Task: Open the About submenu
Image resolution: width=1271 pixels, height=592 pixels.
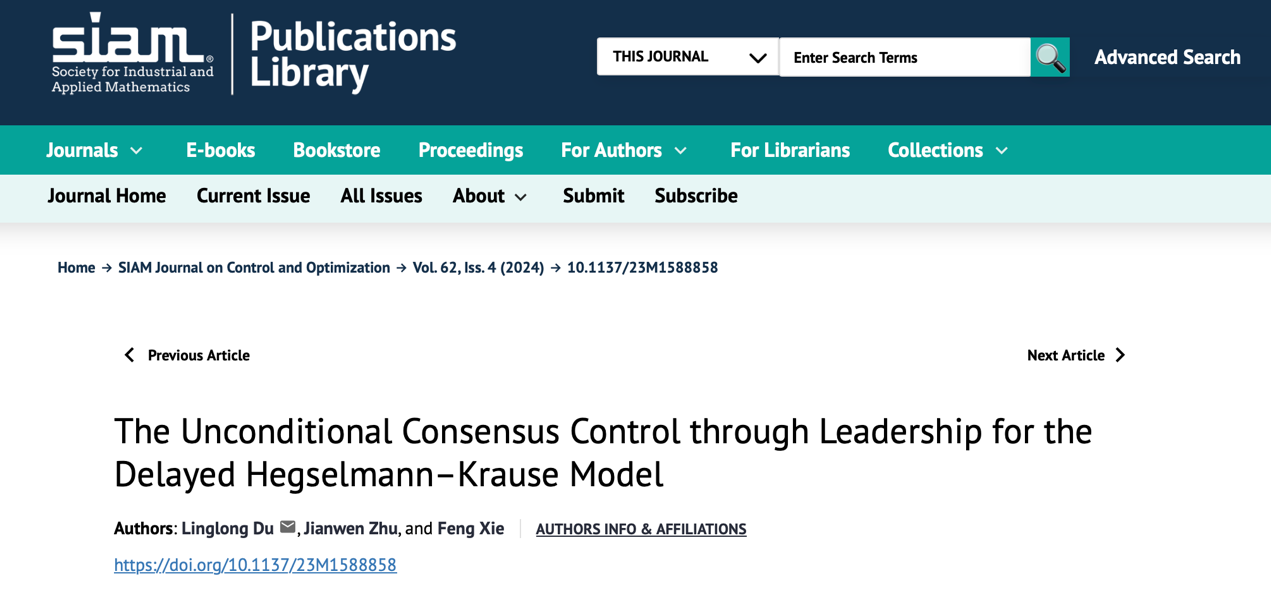Action: point(489,196)
